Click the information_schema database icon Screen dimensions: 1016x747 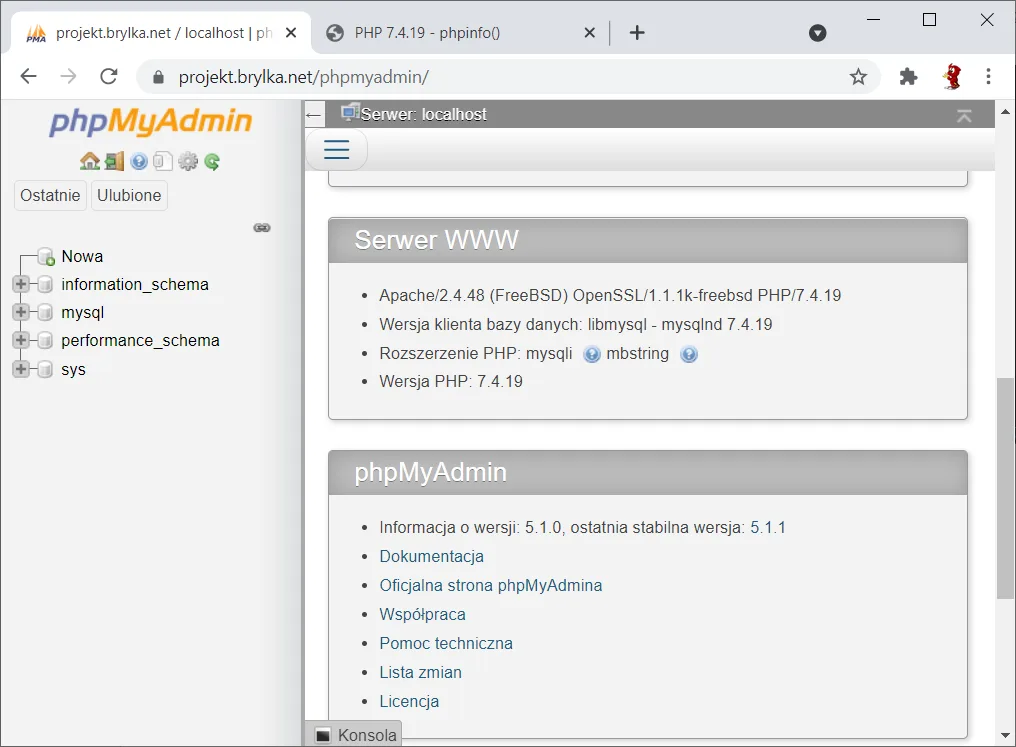tap(45, 284)
